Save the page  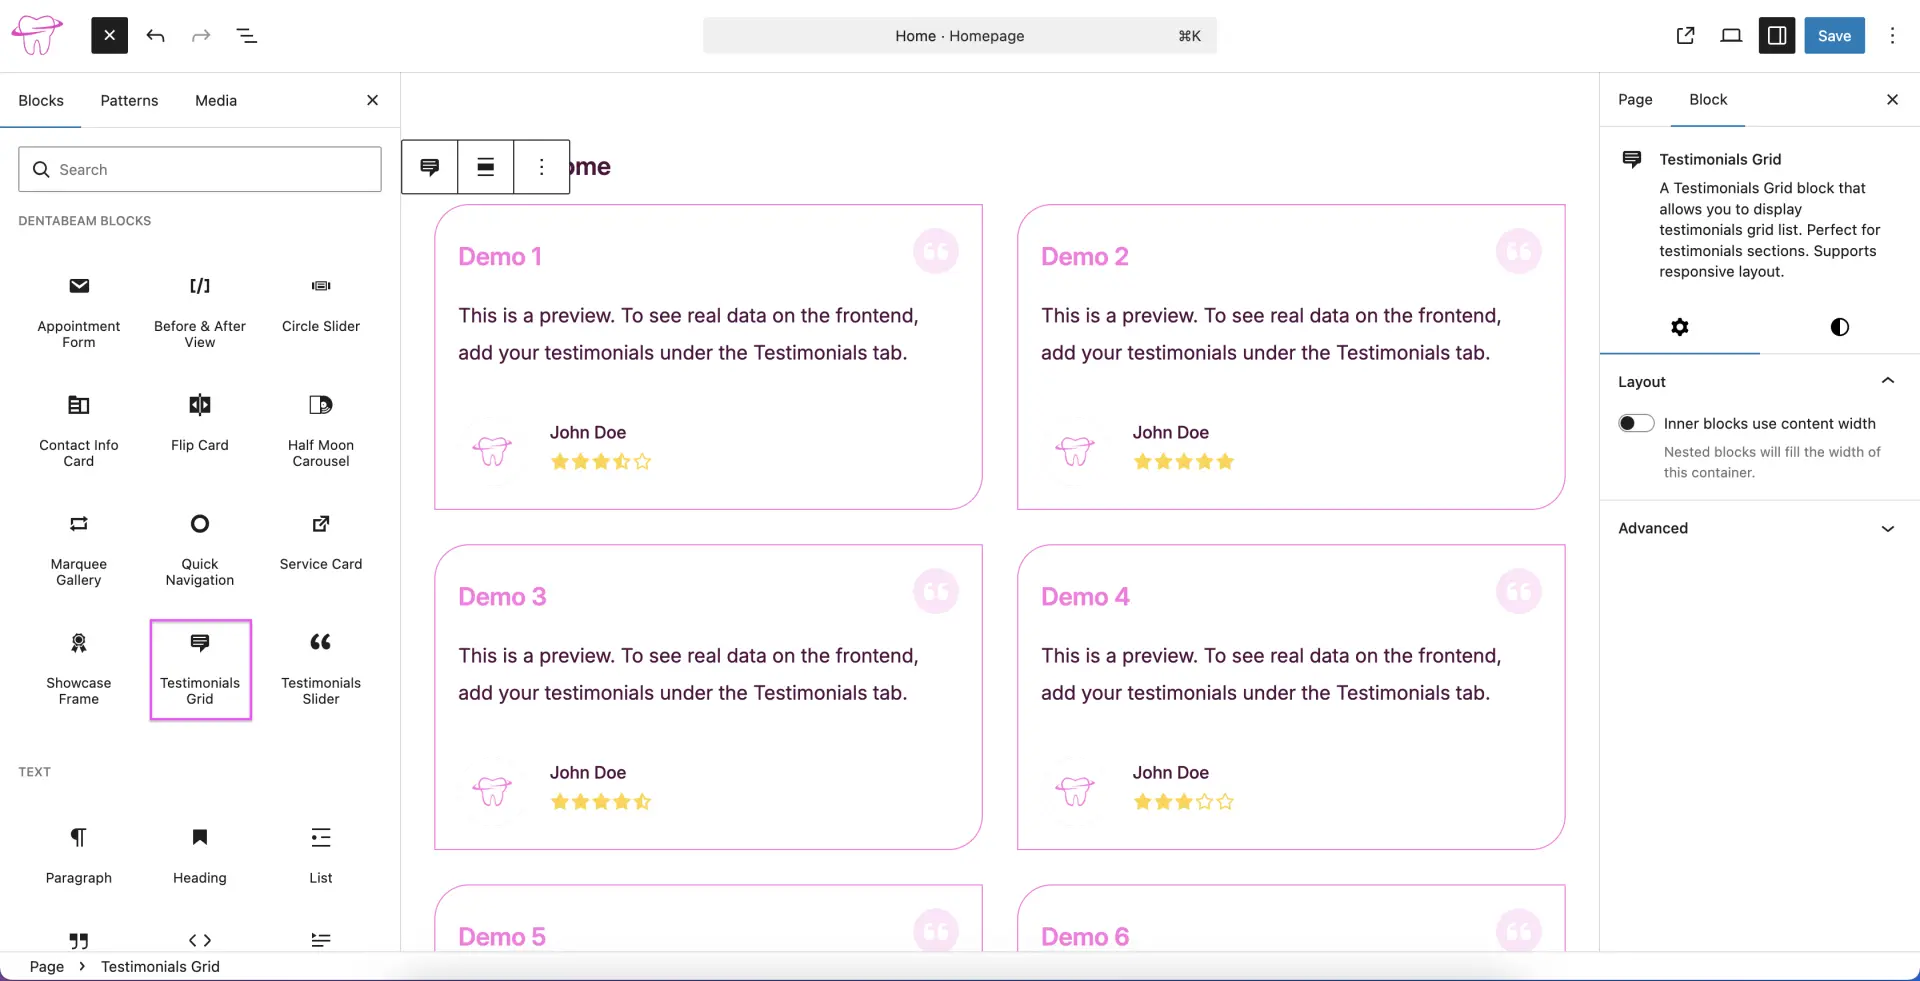click(1834, 36)
